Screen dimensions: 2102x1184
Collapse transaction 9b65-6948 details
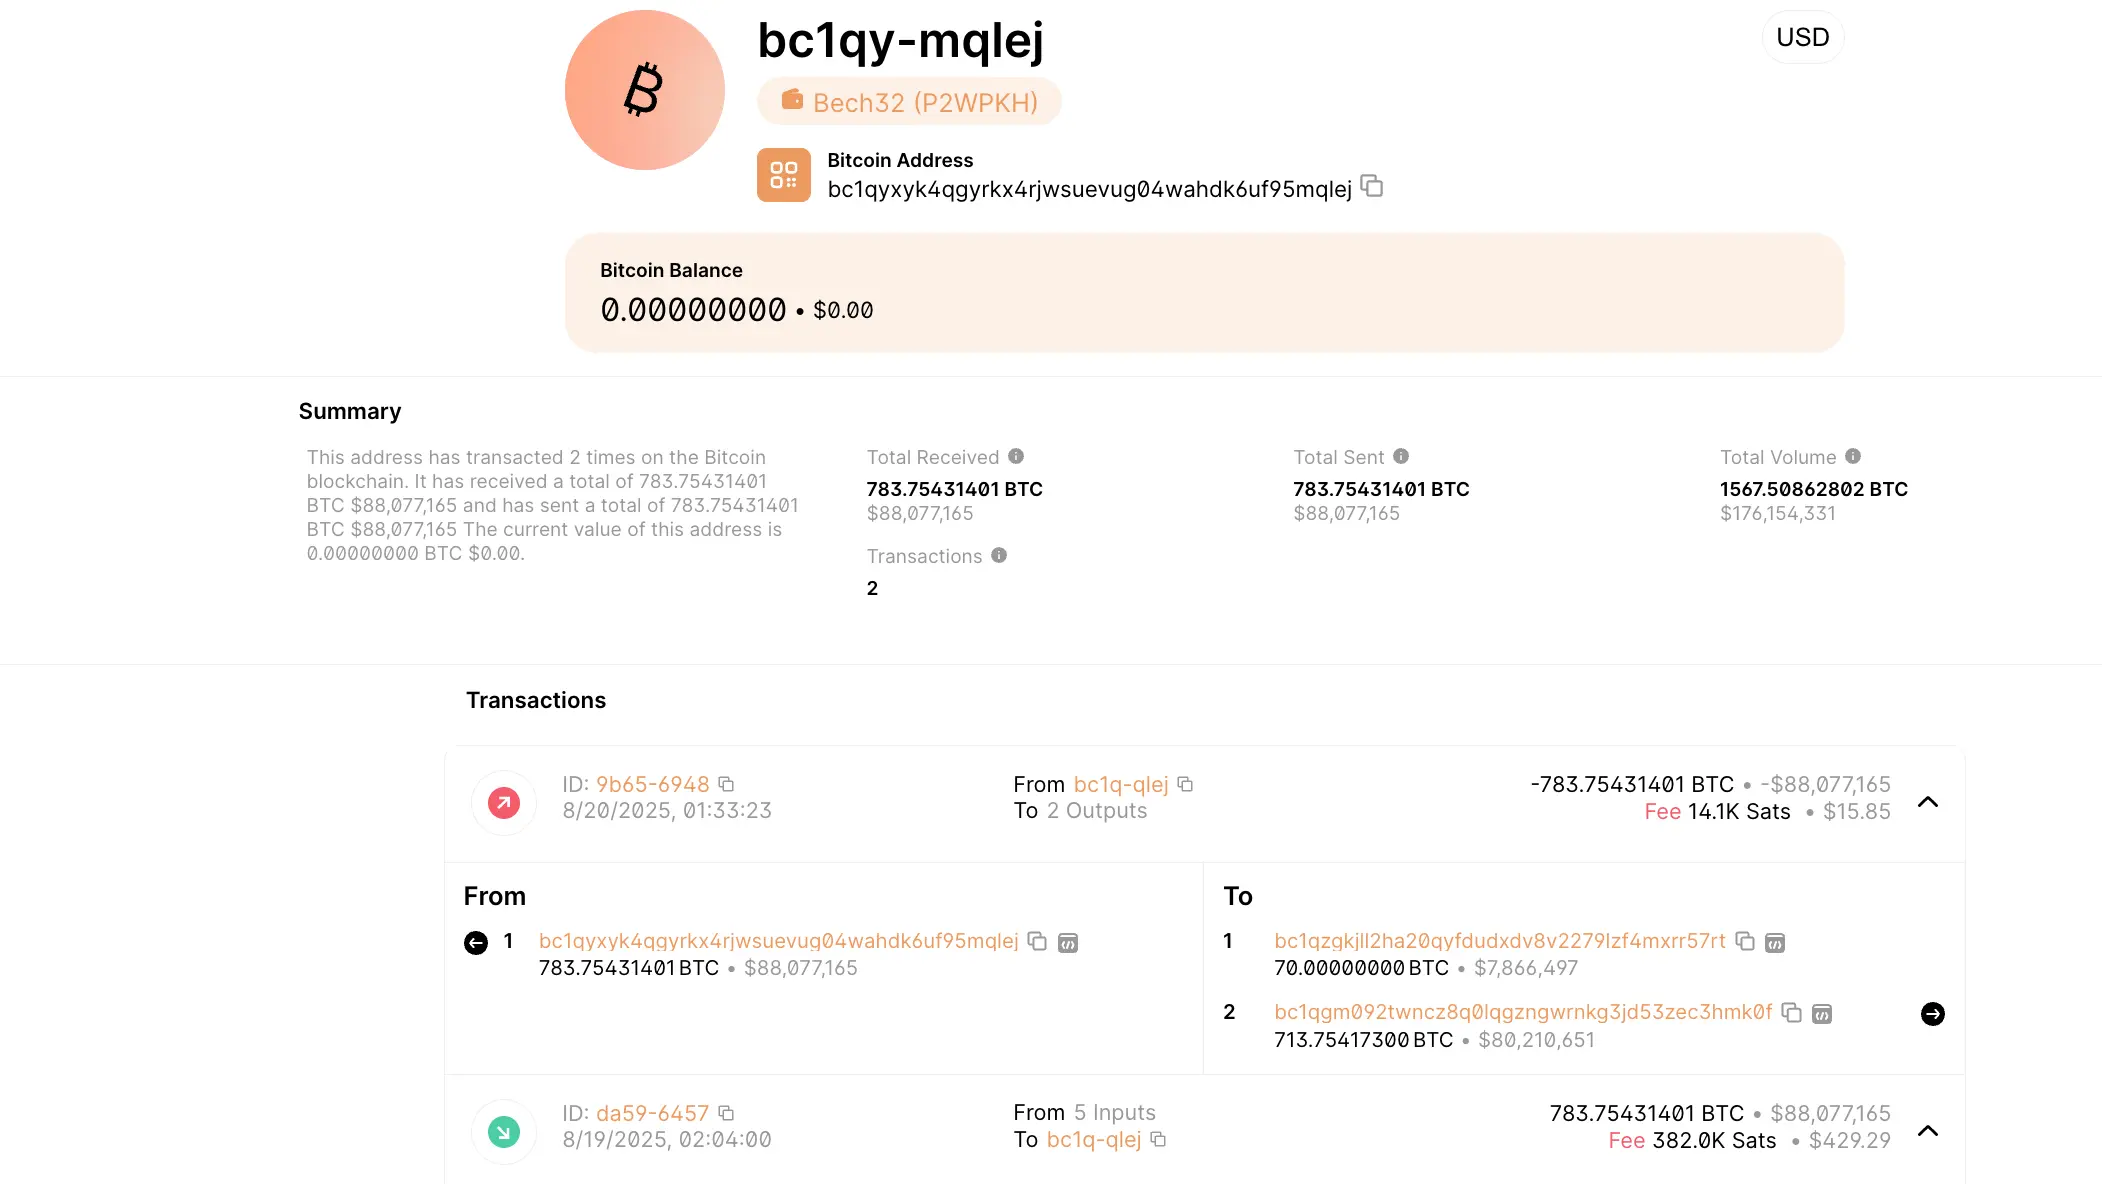[1928, 802]
